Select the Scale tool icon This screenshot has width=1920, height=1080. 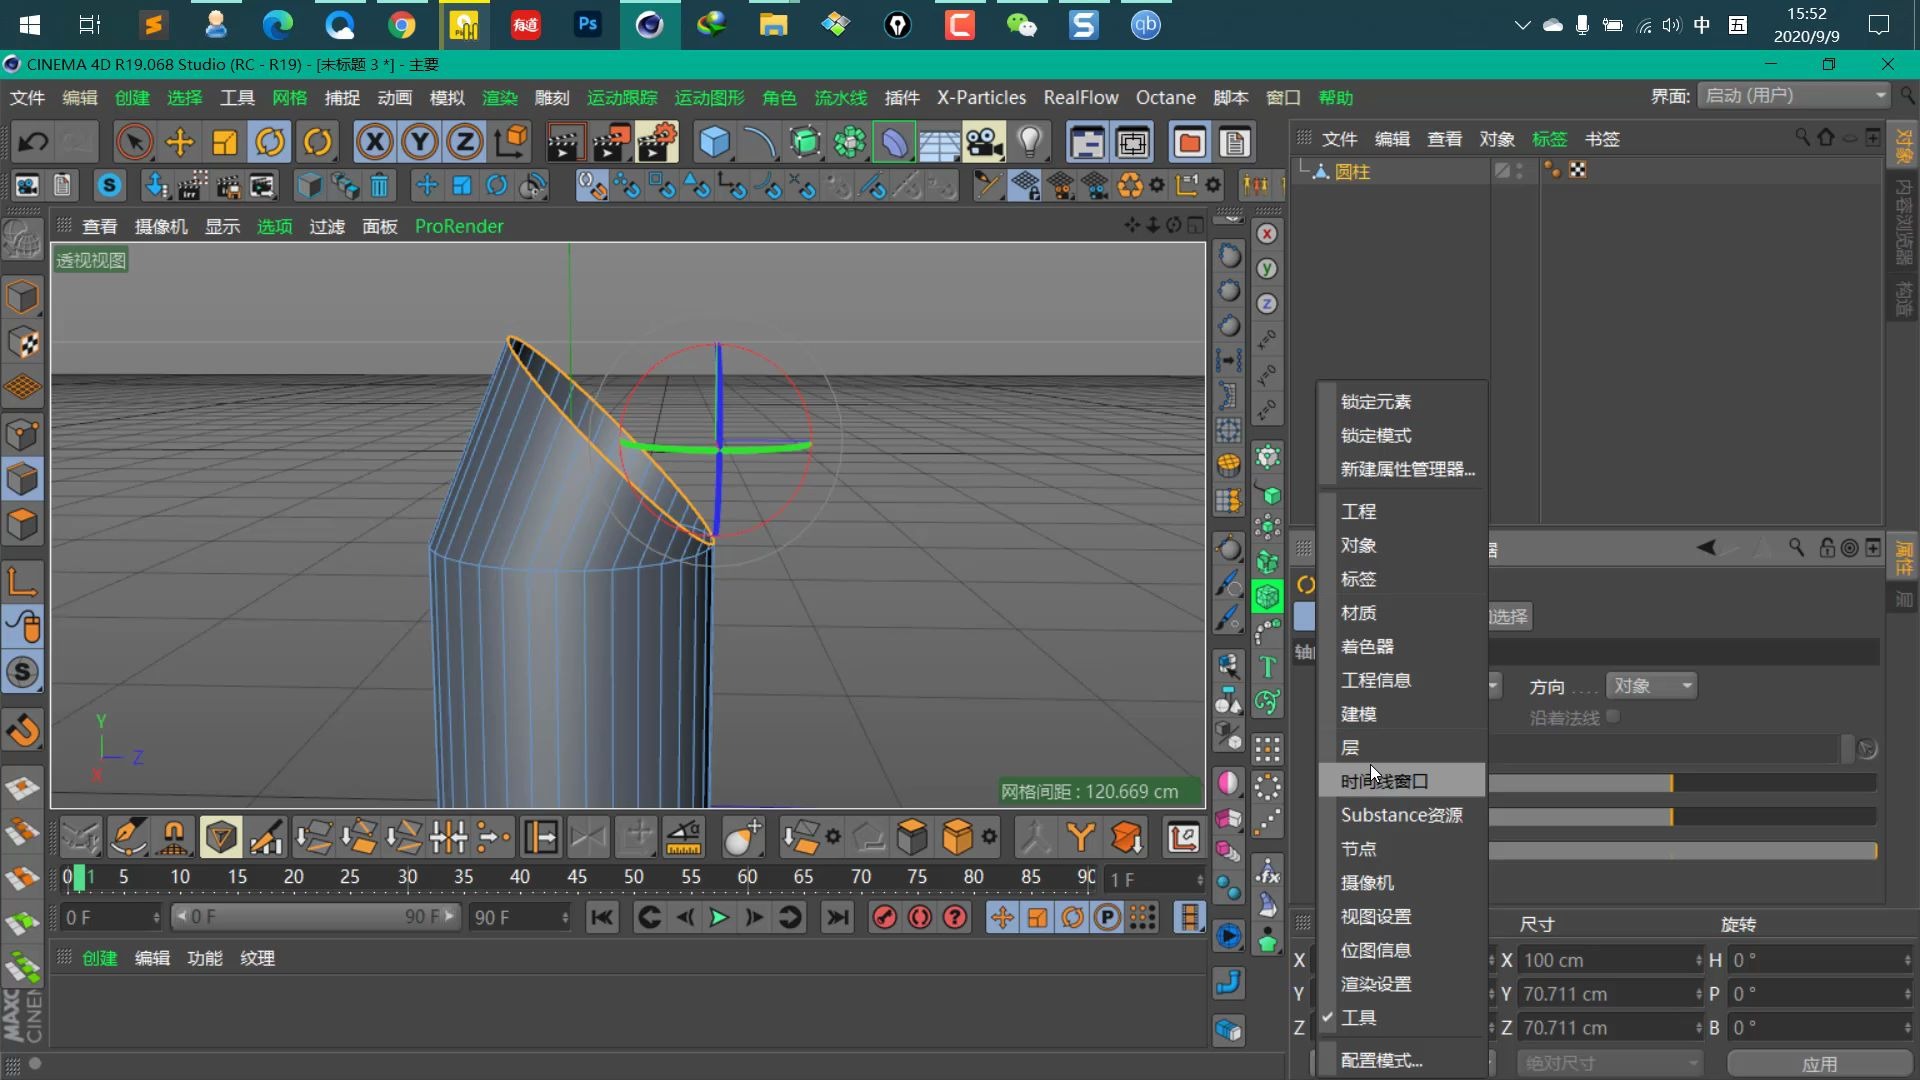tap(224, 142)
